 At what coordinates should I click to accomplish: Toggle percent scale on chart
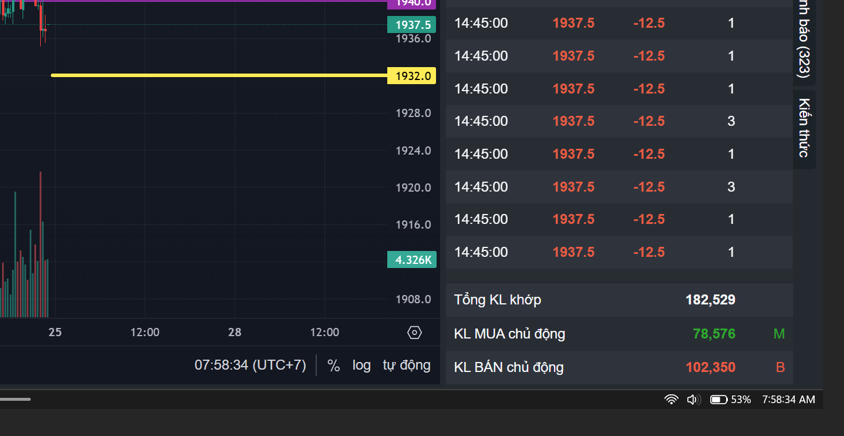pyautogui.click(x=334, y=365)
